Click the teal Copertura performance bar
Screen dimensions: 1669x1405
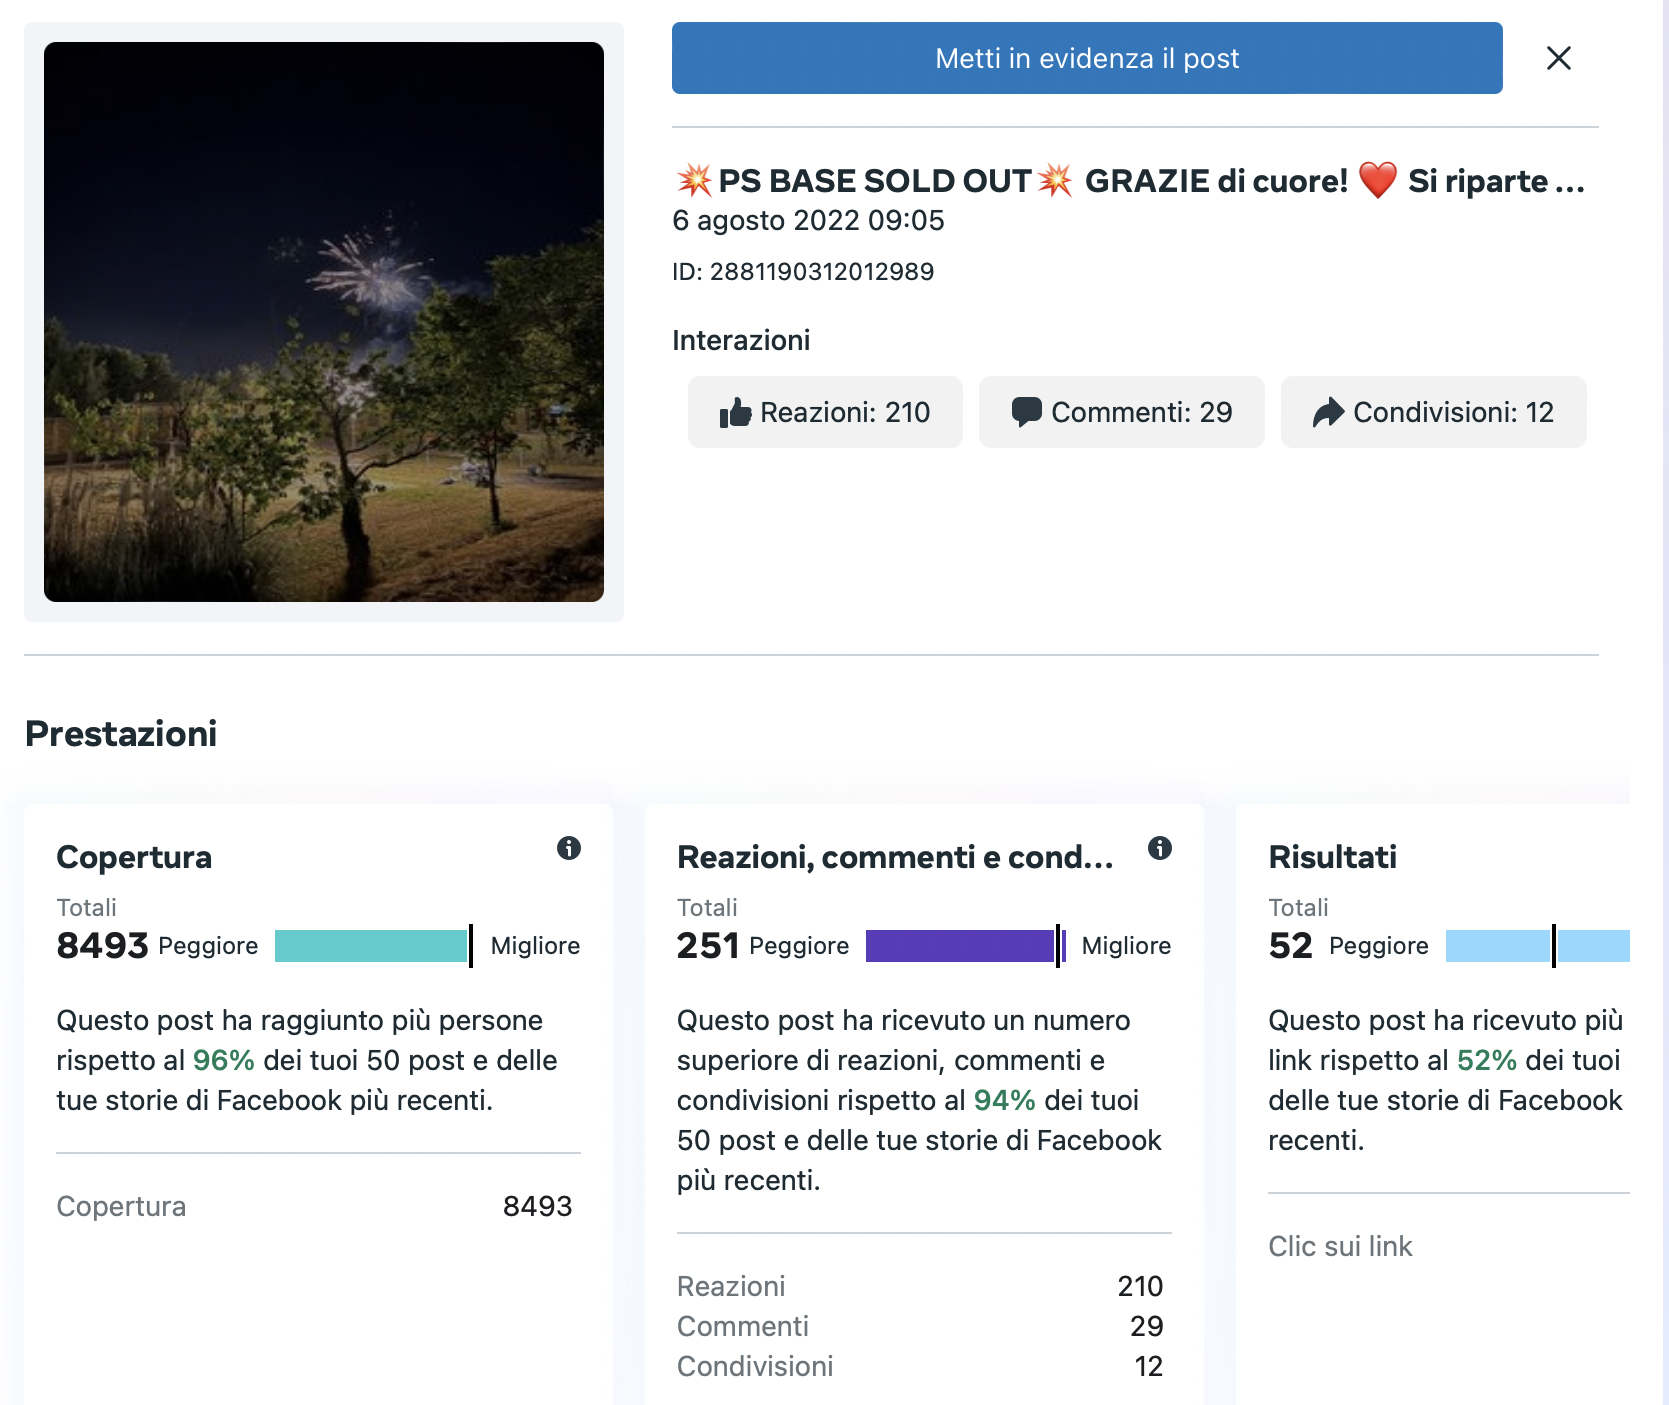(x=374, y=946)
